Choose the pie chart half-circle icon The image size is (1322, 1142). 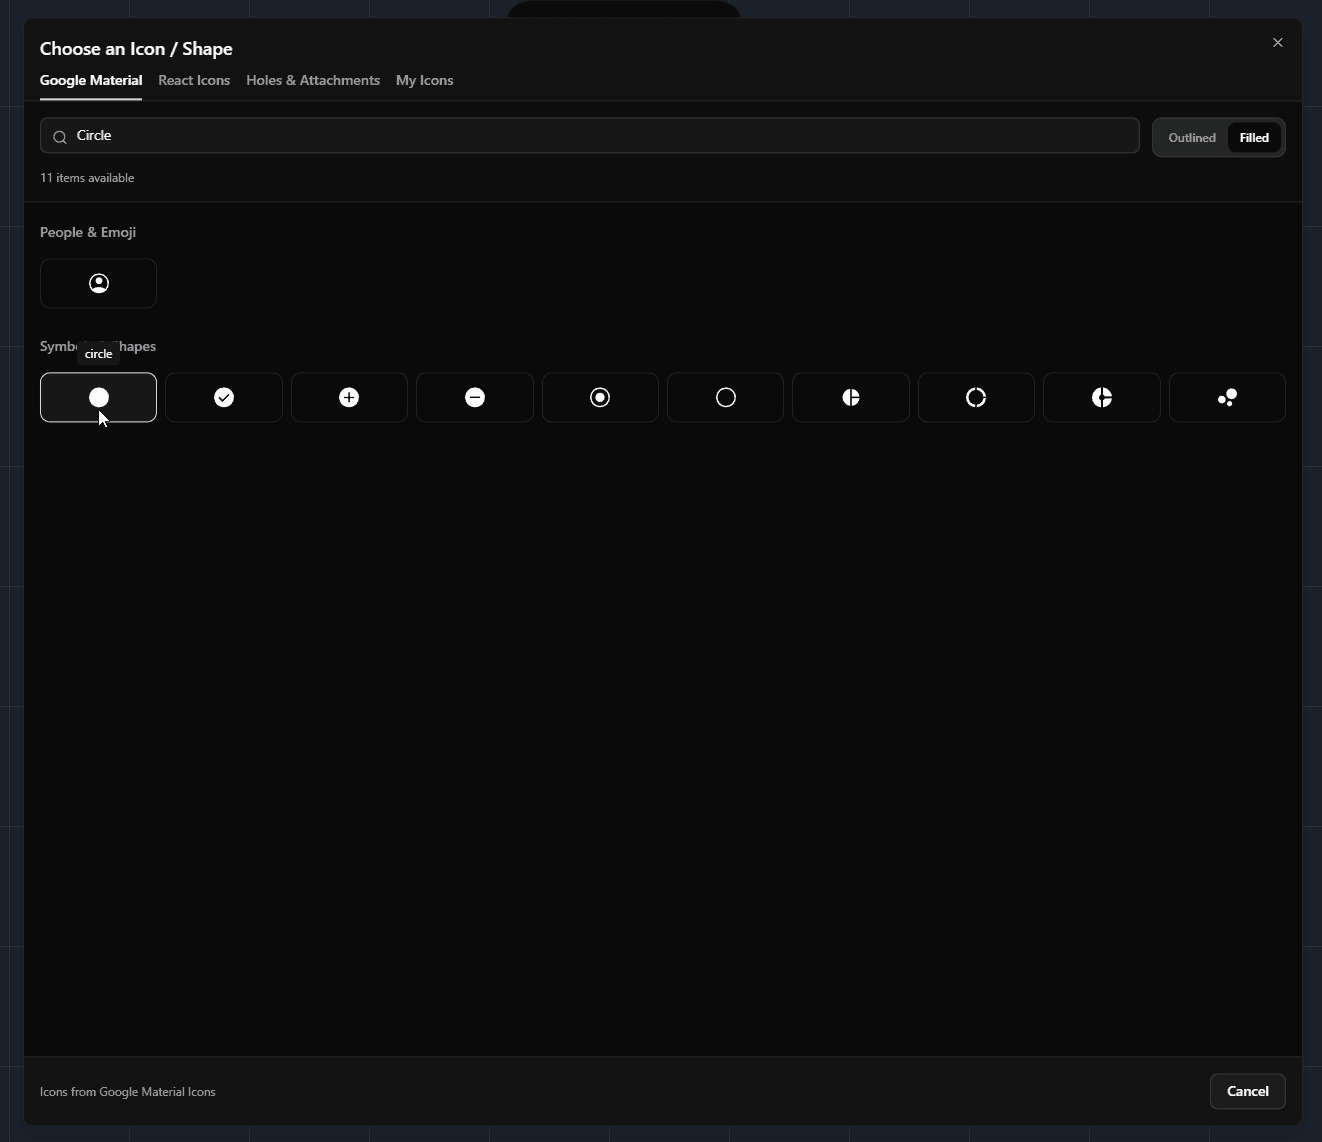click(x=851, y=397)
